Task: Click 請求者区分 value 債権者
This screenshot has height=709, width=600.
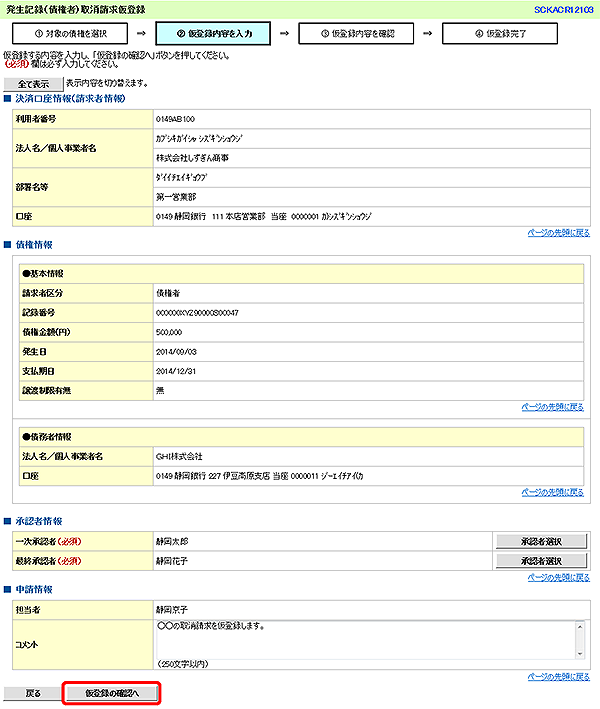Action: 168,293
